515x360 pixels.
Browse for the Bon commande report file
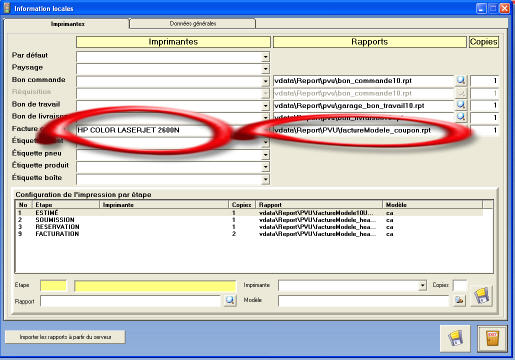[x=461, y=80]
